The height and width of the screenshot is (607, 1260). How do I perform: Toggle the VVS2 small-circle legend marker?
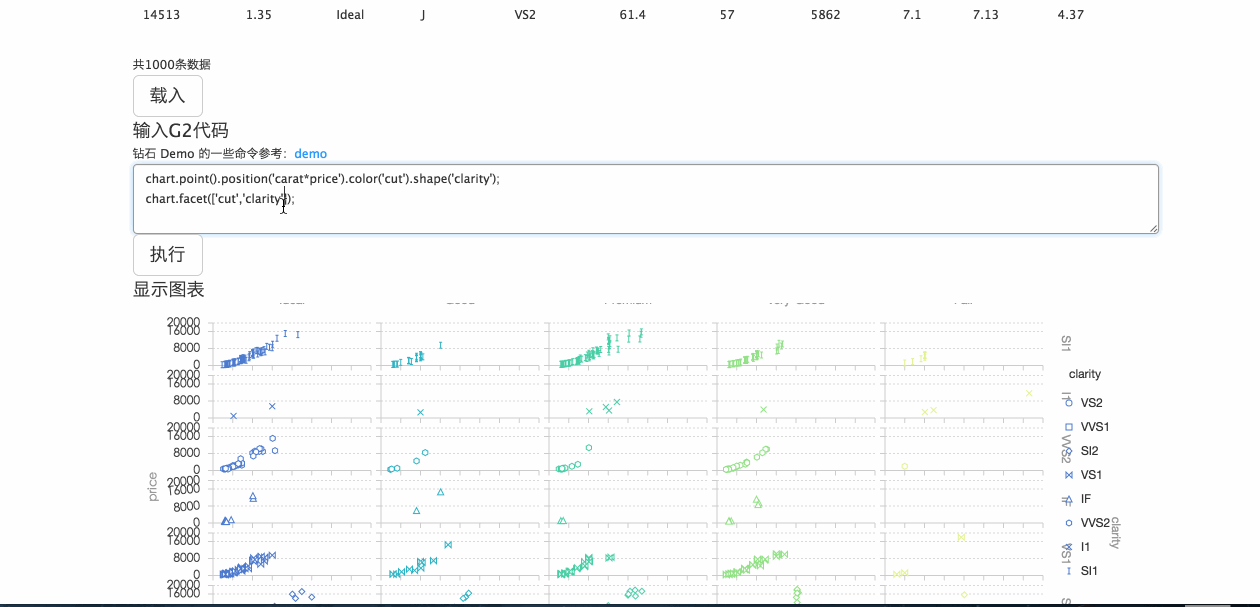[1069, 522]
